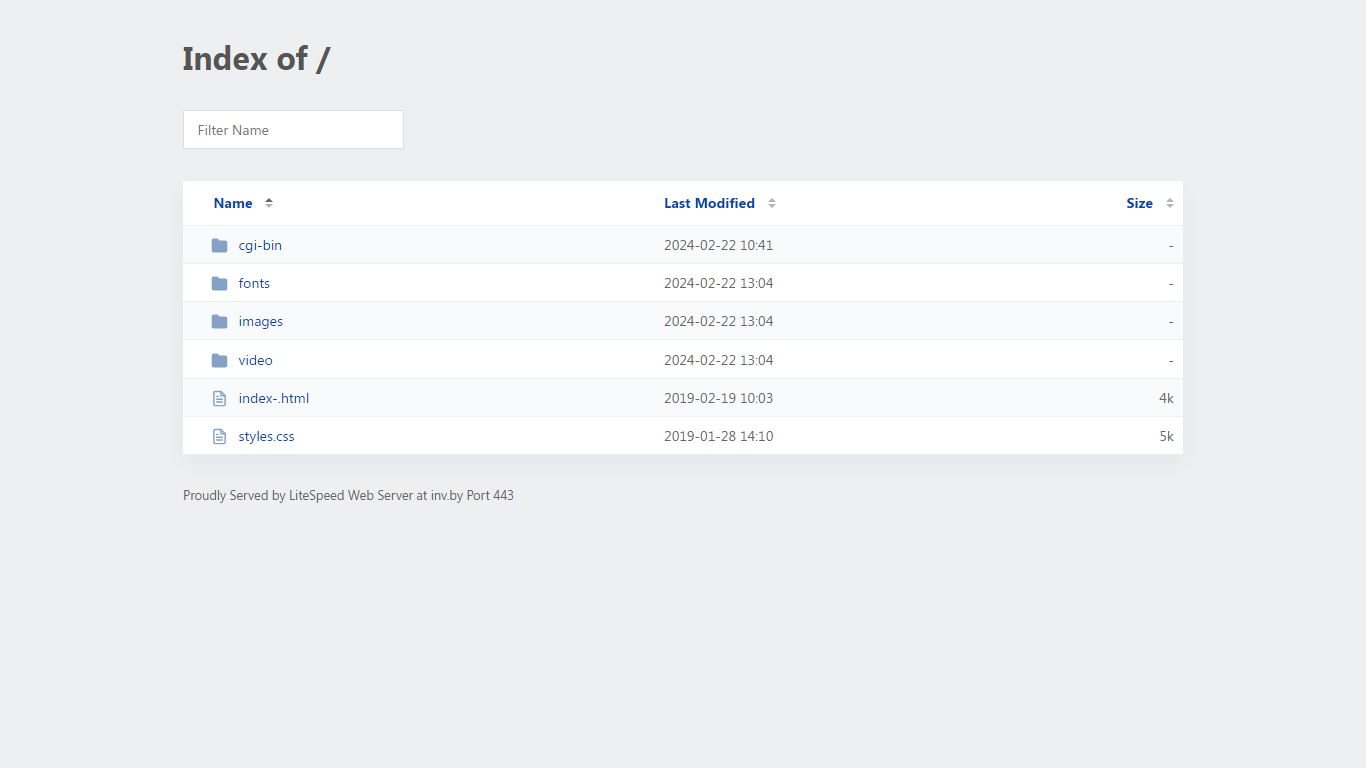Click the video folder icon
1366x768 pixels.
pos(220,360)
